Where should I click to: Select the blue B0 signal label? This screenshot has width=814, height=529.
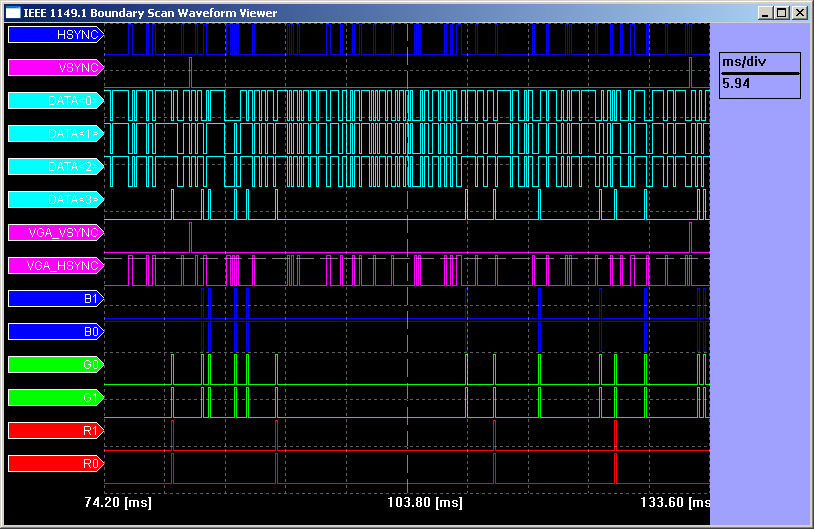point(55,331)
